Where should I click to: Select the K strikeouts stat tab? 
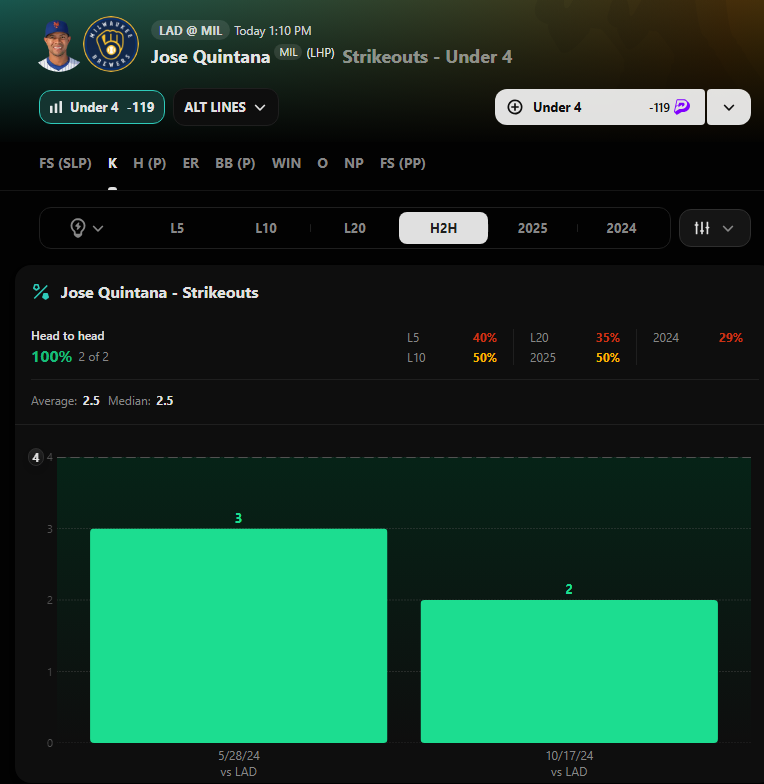click(112, 163)
